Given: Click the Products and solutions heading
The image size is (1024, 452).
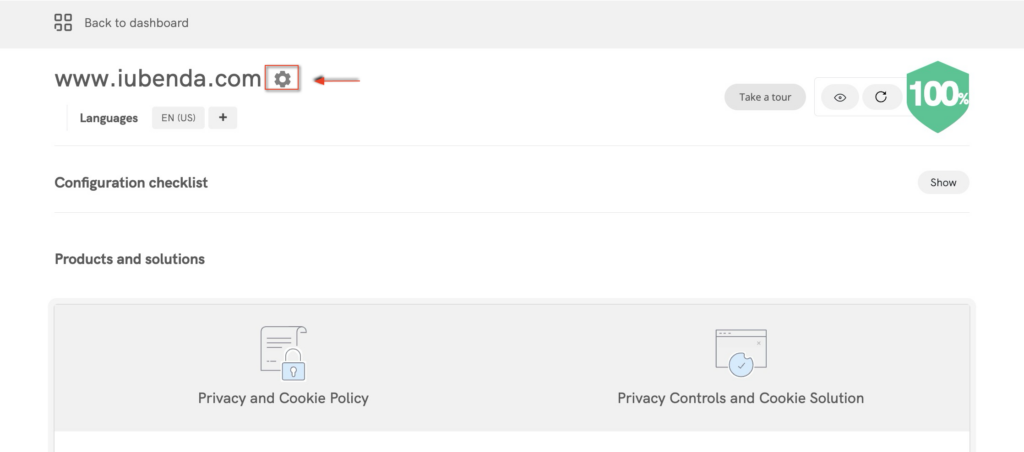Looking at the screenshot, I should (129, 259).
